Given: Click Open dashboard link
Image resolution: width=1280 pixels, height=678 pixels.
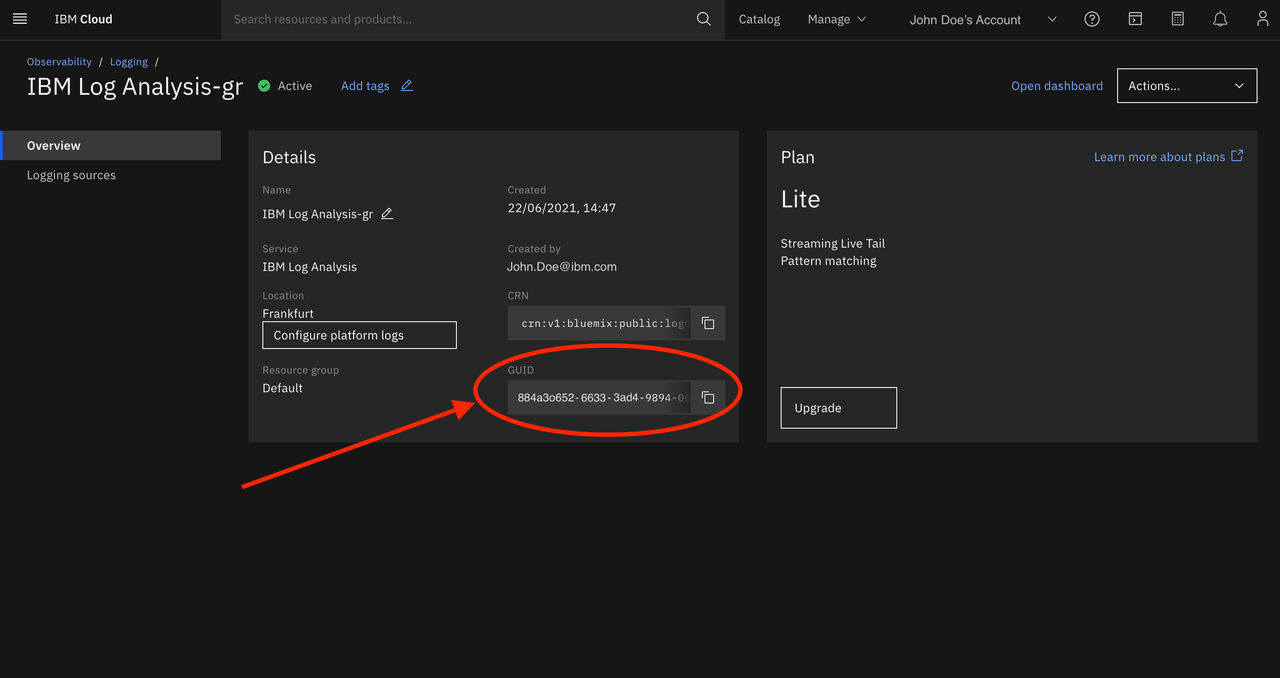Looking at the screenshot, I should coord(1057,86).
